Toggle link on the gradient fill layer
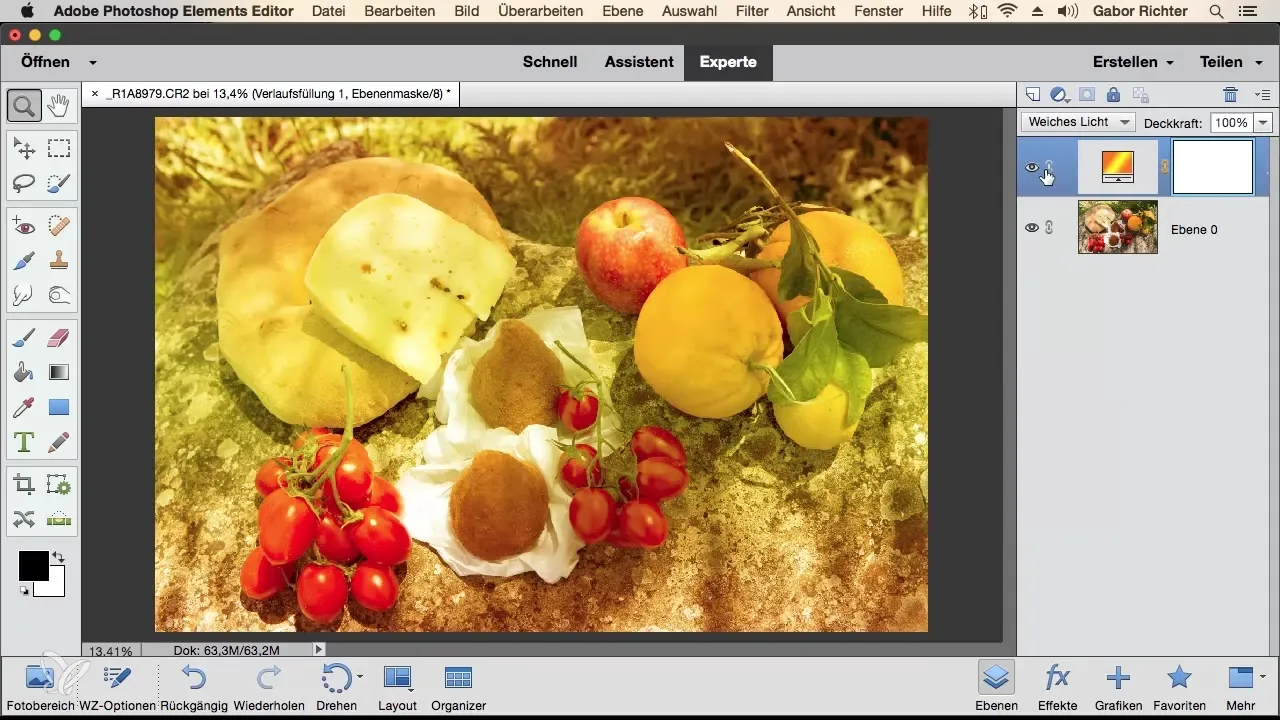Viewport: 1280px width, 720px height. pyautogui.click(x=1049, y=167)
